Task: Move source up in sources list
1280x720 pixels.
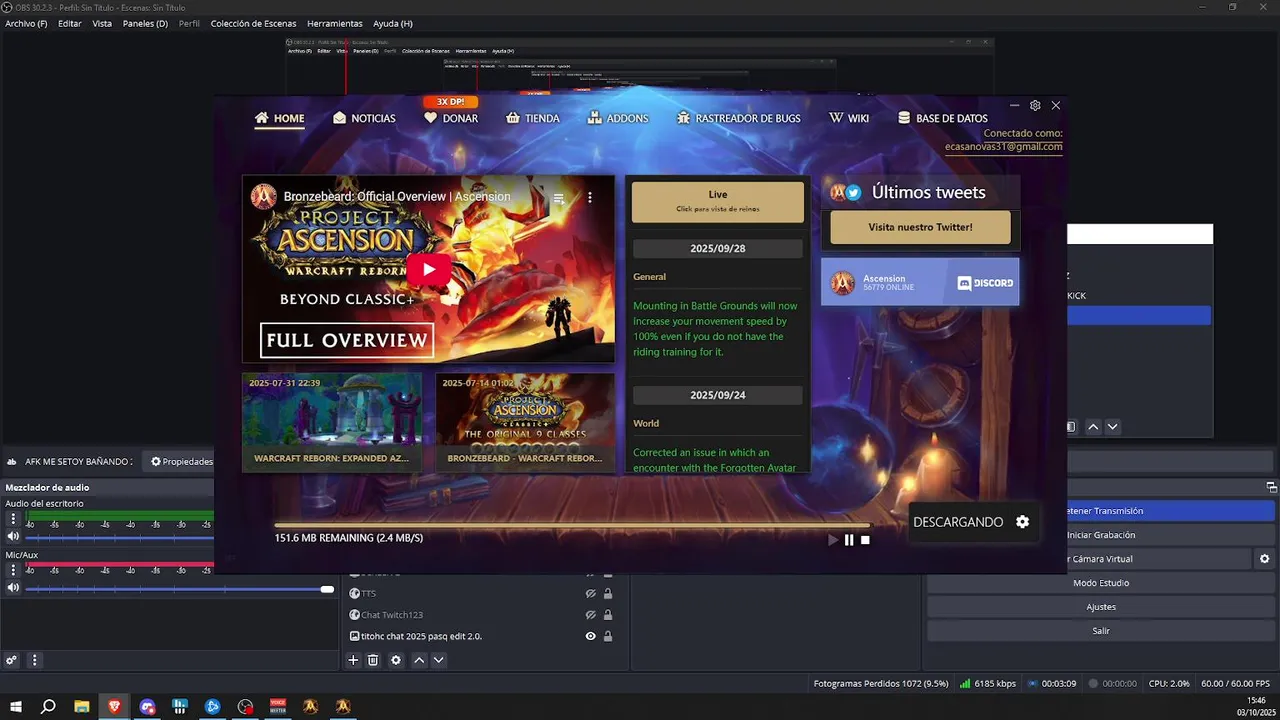Action: coord(419,660)
